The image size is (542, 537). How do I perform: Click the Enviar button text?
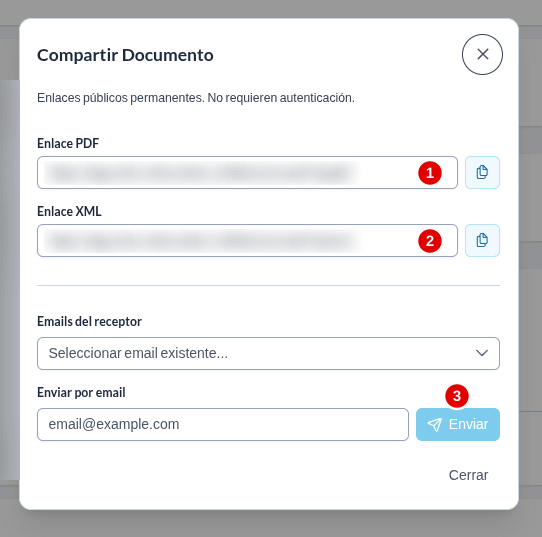pos(468,424)
